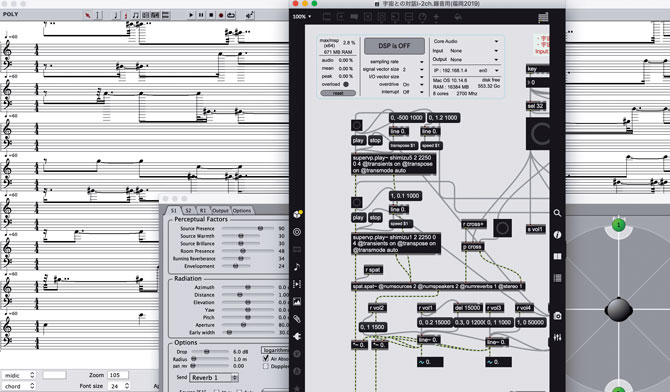
Task: Stop playback in the POLY editor toolbar
Action: [211, 15]
